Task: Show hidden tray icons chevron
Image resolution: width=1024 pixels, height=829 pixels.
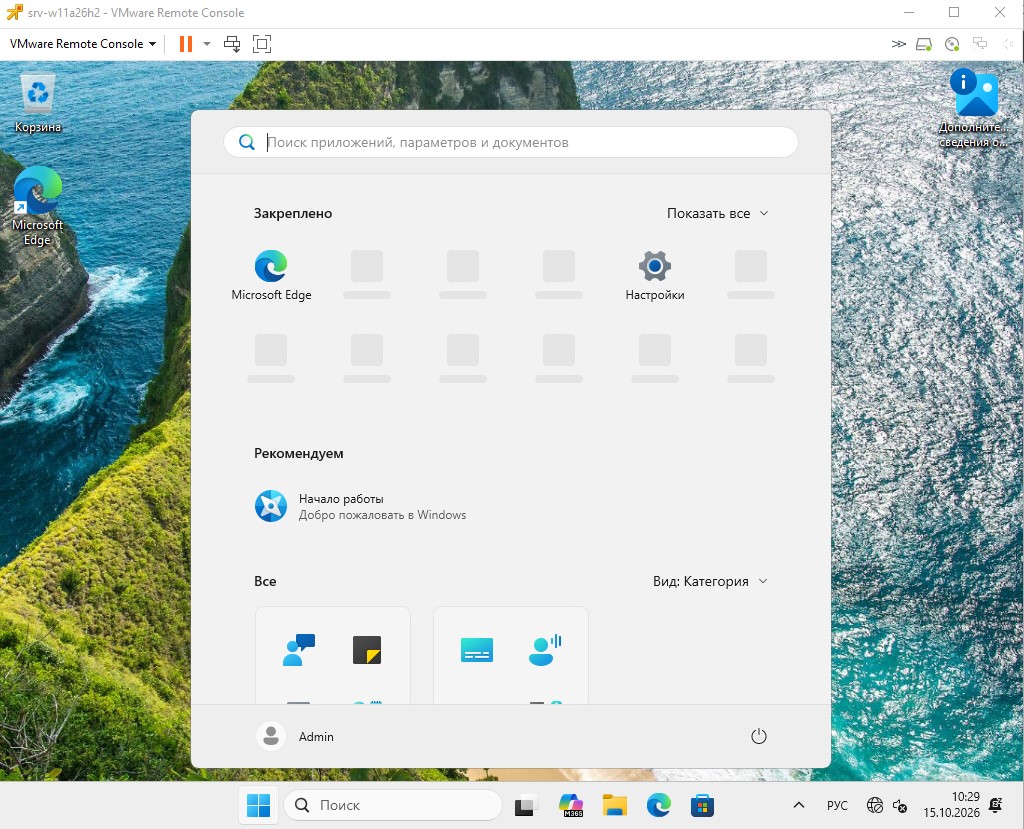Action: [x=799, y=805]
